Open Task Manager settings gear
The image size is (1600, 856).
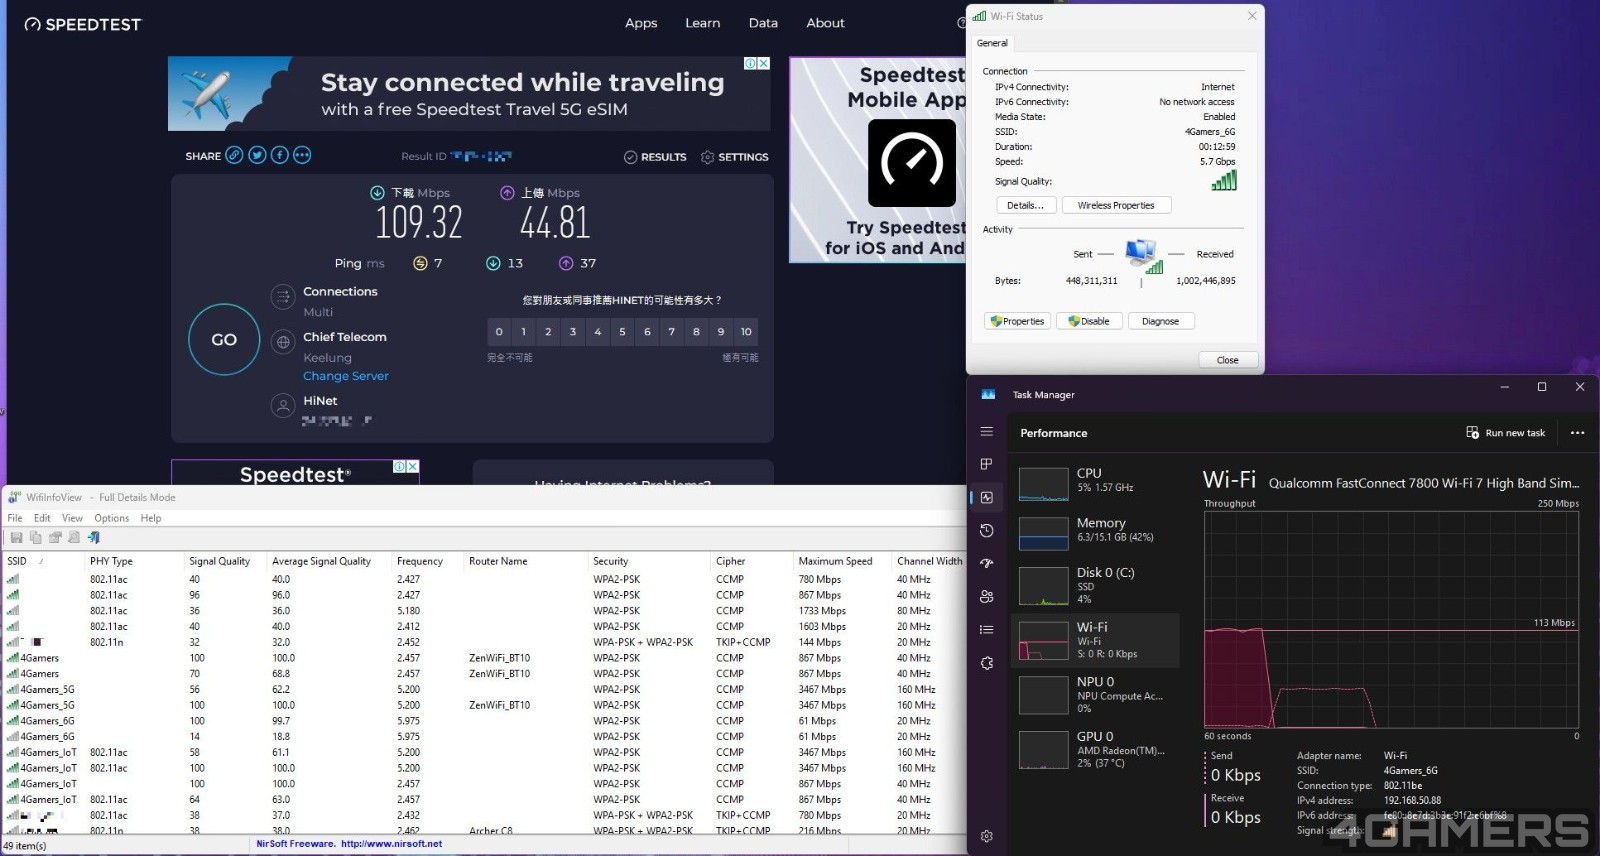[x=987, y=836]
